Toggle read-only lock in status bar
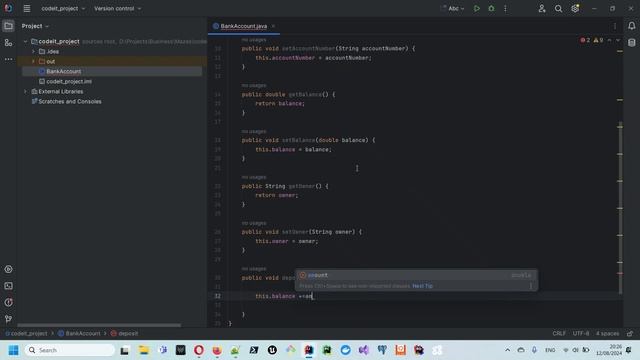Screen dimensions: 640x360 [630, 333]
